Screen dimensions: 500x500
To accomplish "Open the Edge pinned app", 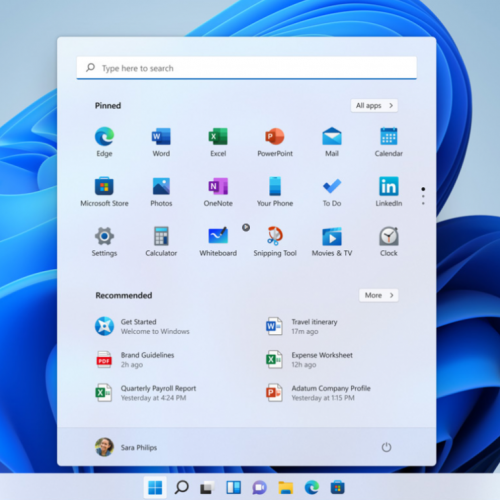I will pos(104,142).
